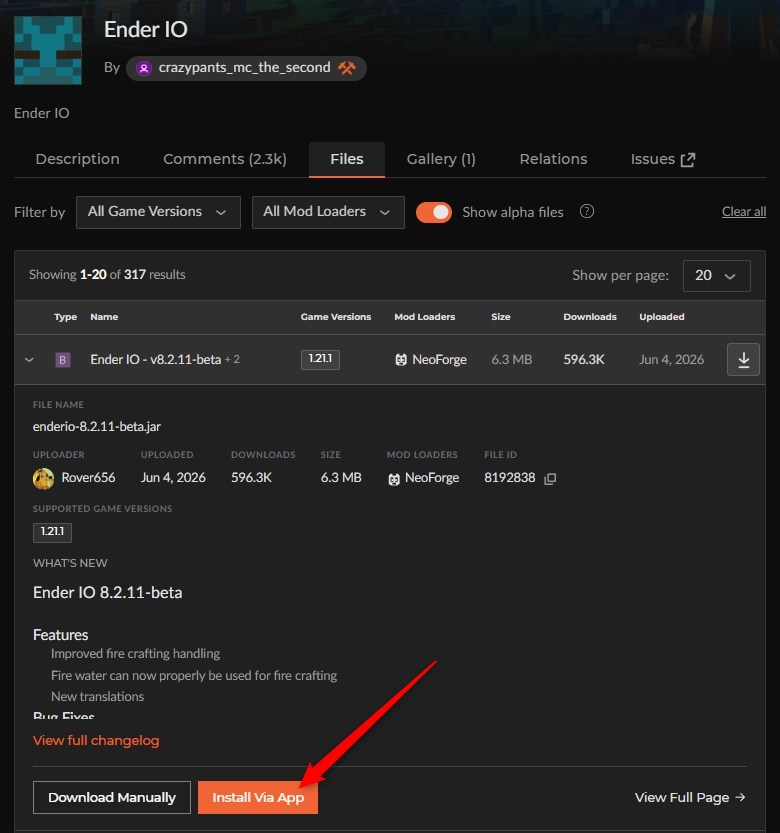Click the Mod Loaders column header
Image resolution: width=780 pixels, height=833 pixels.
425,317
